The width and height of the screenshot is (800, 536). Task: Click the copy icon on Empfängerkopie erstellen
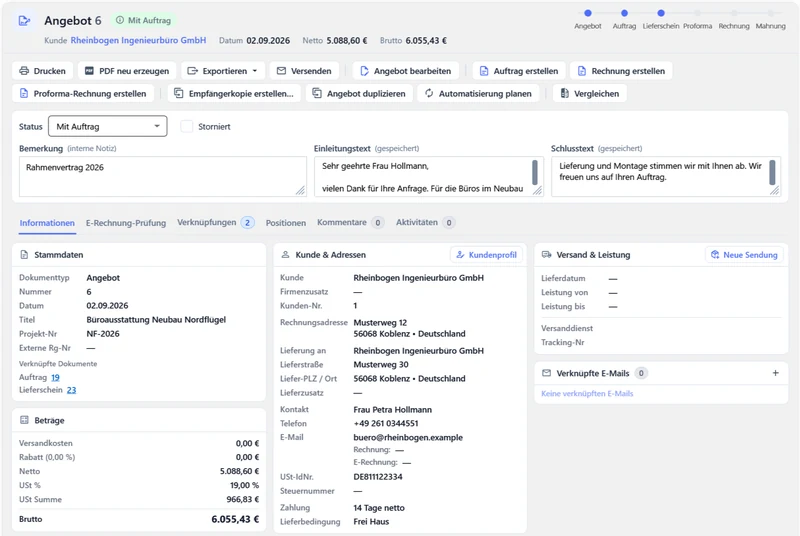(179, 93)
